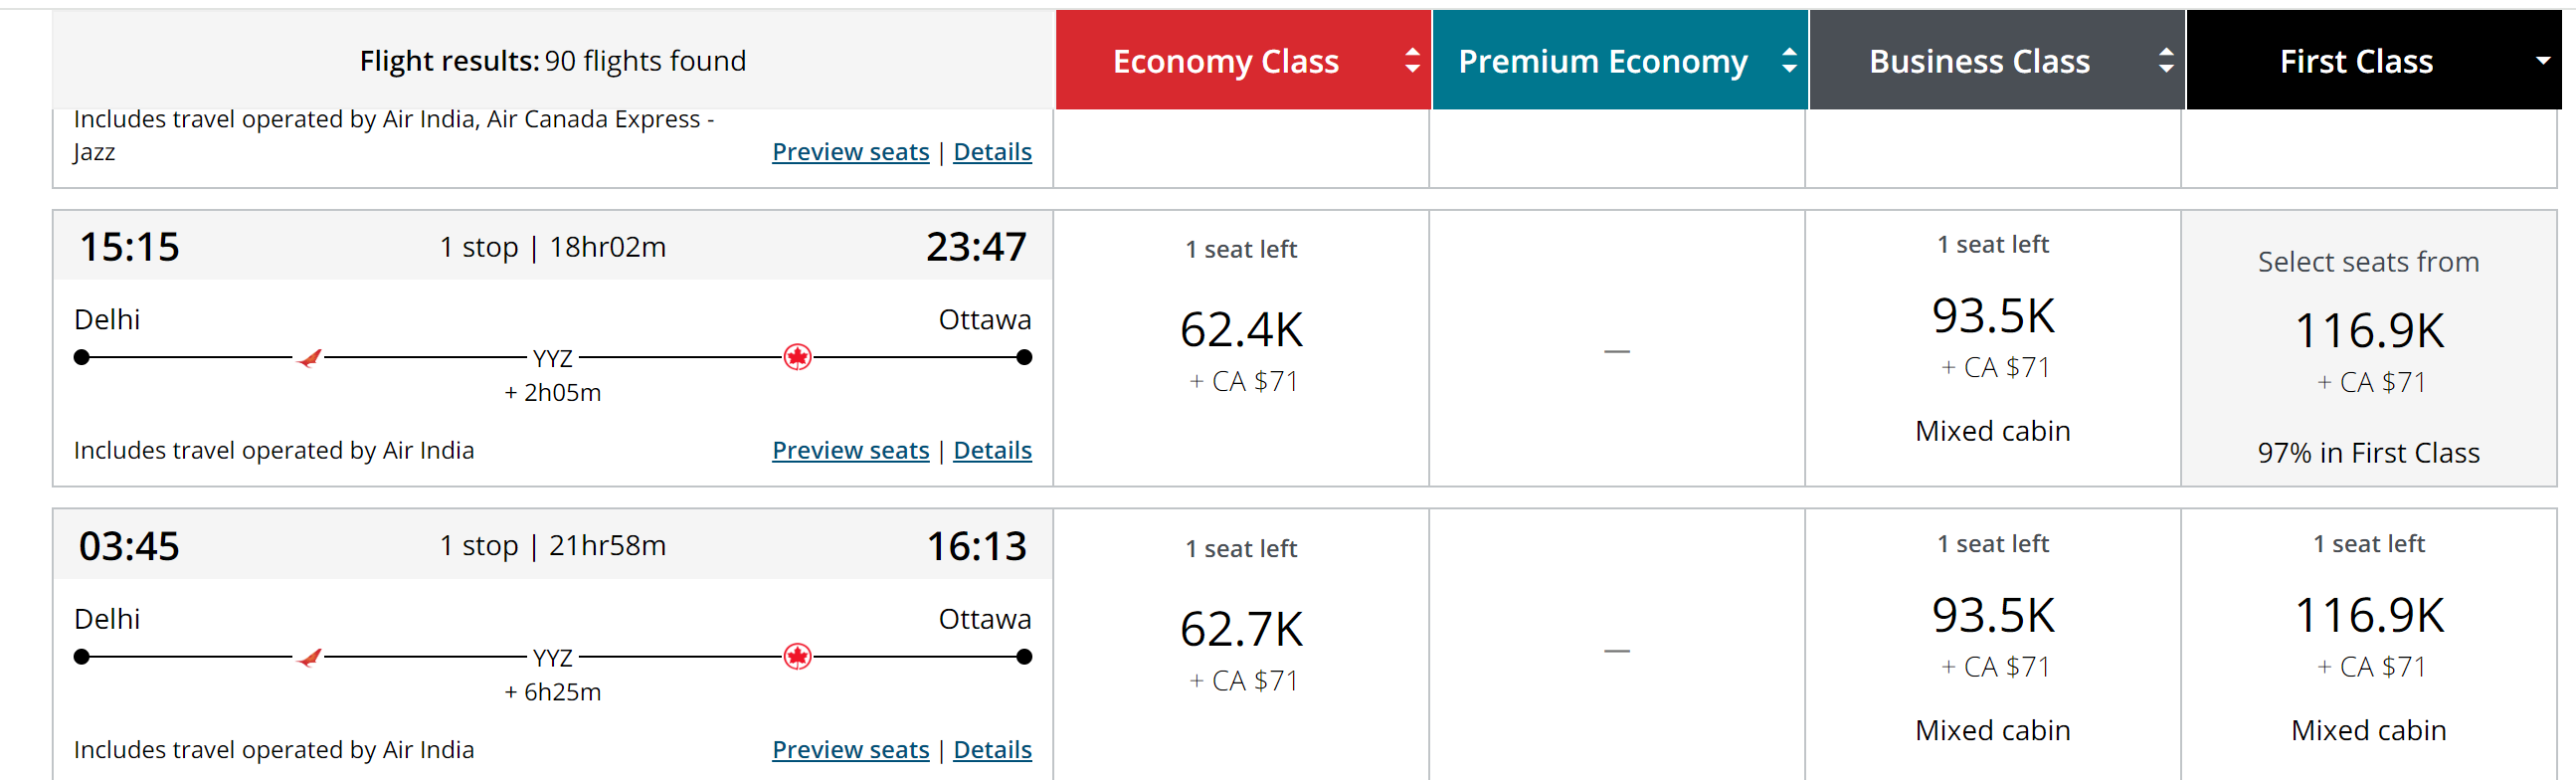Open Preview seats for 03:45 flight
The height and width of the screenshot is (780, 2576).
[x=850, y=749]
